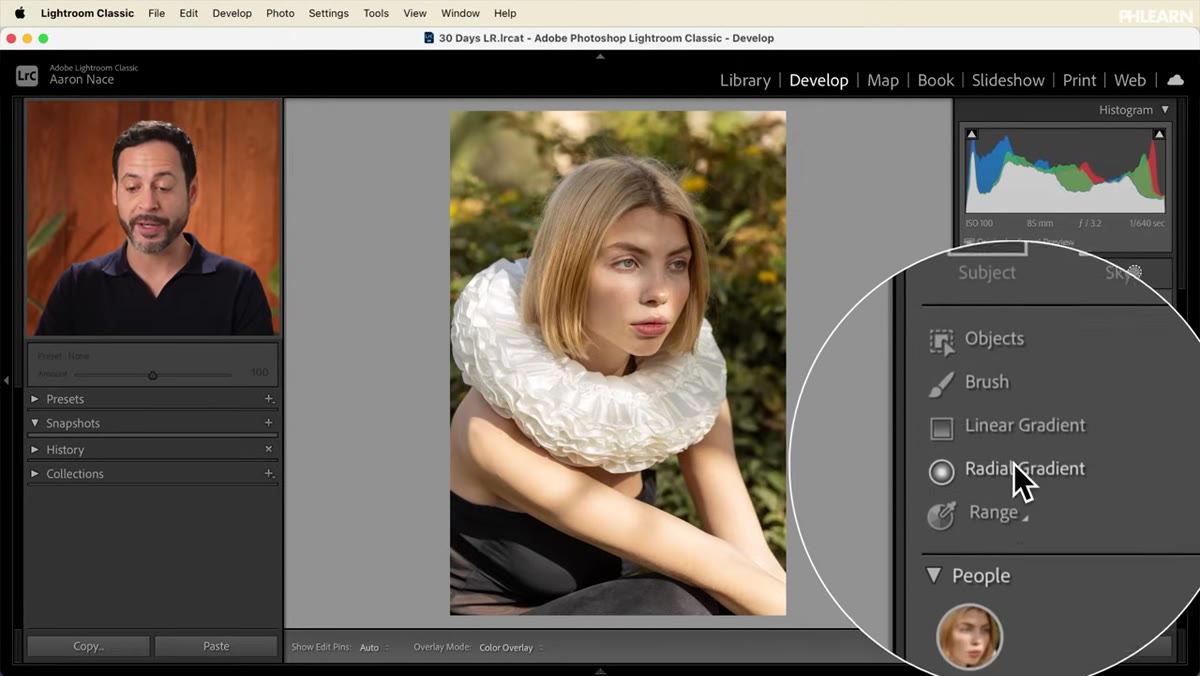
Task: Choose the Radial Gradient mask icon
Action: (941, 471)
